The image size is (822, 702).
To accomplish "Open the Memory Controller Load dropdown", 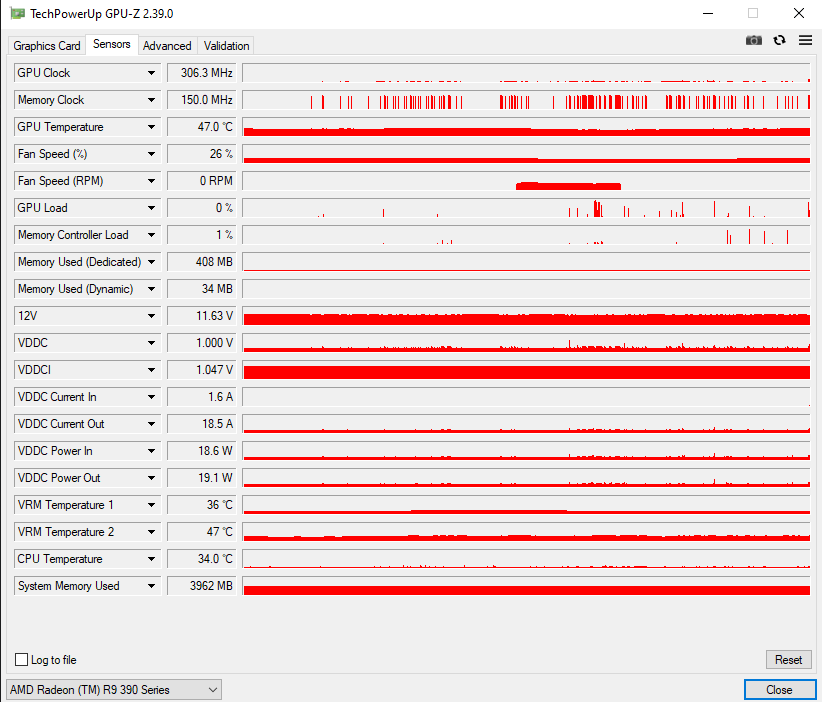I will tap(151, 235).
